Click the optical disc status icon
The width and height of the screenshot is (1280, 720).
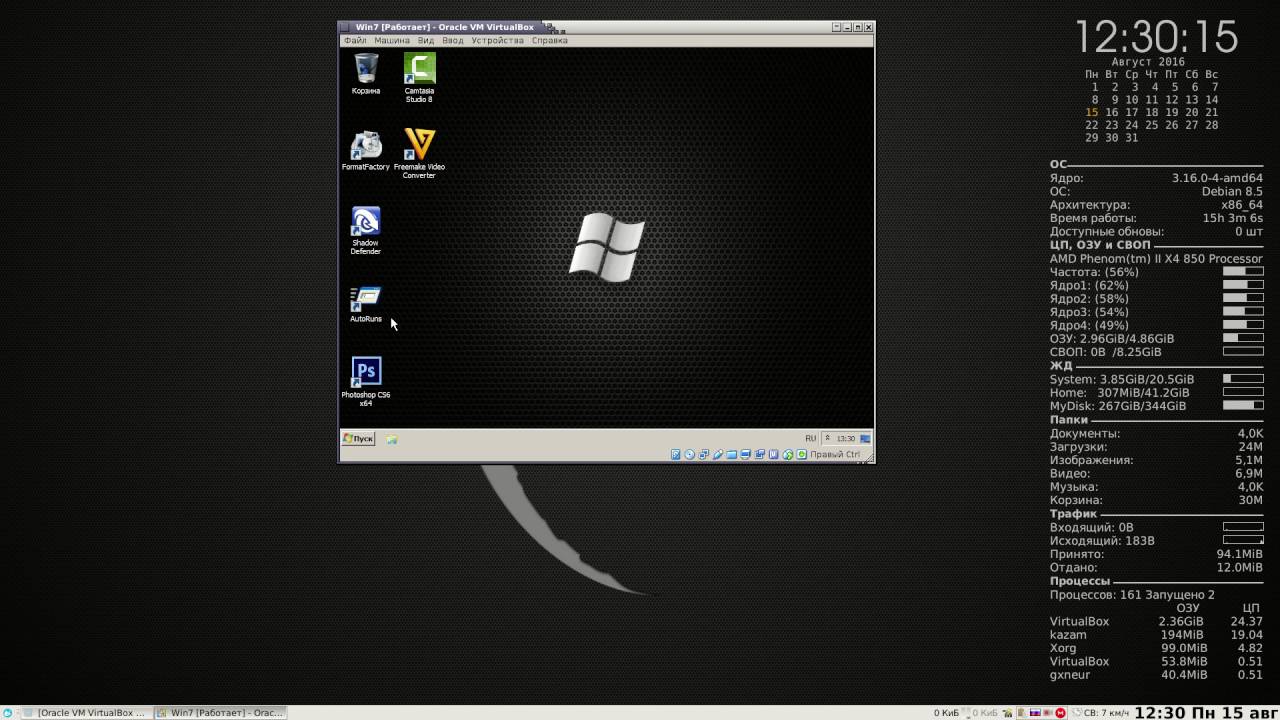point(690,454)
